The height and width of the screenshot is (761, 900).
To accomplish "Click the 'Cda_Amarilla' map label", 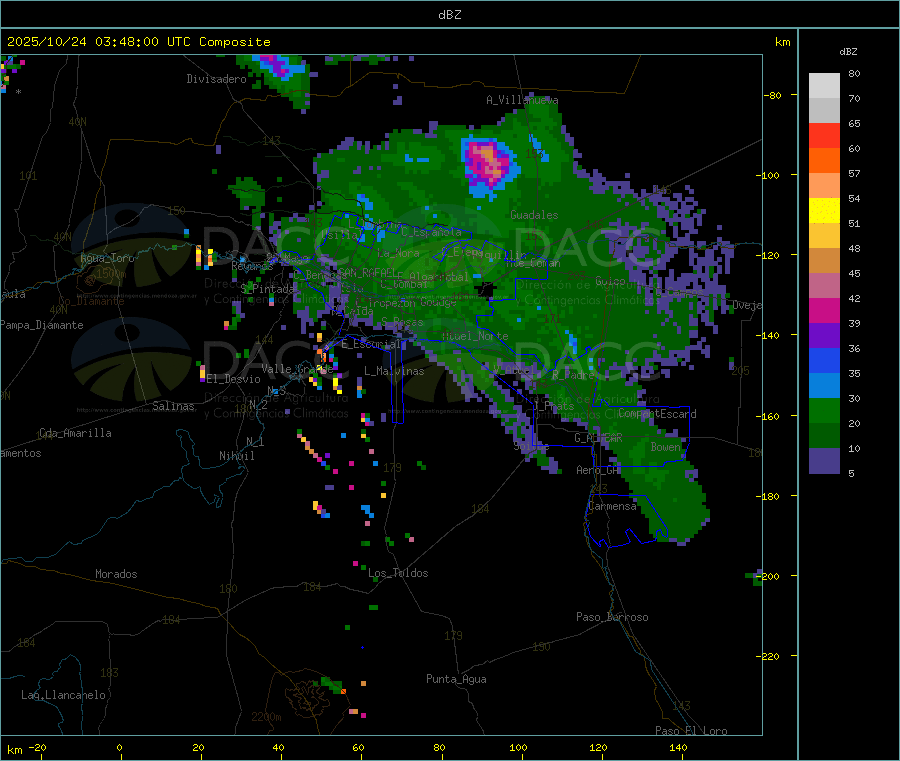I will click(75, 433).
